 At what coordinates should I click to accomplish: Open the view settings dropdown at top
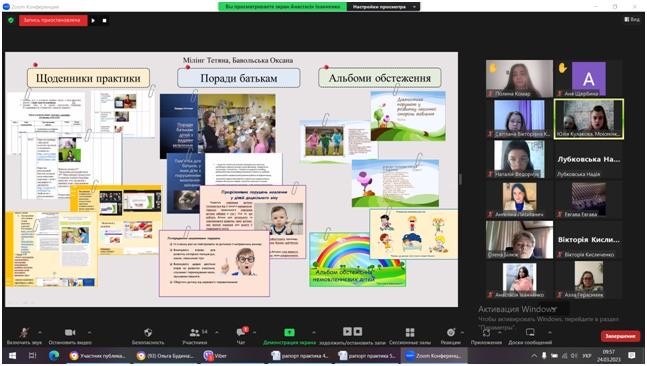point(383,7)
